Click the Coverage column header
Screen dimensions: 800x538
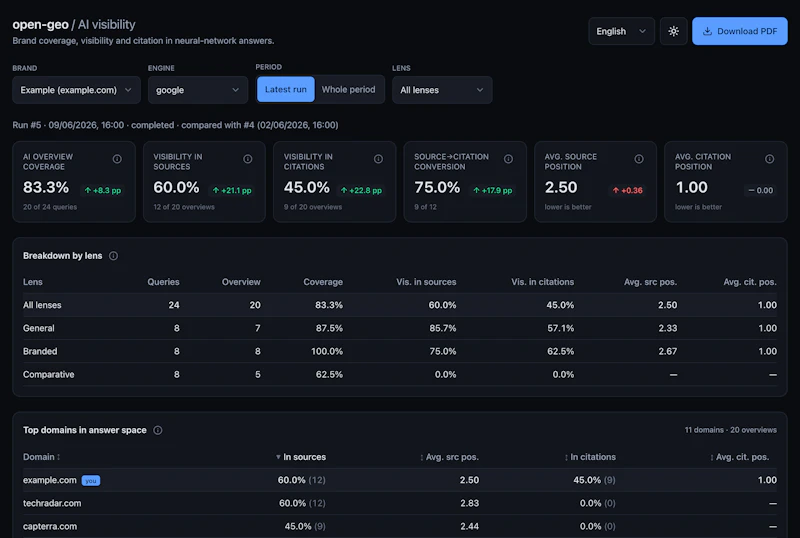click(x=323, y=282)
